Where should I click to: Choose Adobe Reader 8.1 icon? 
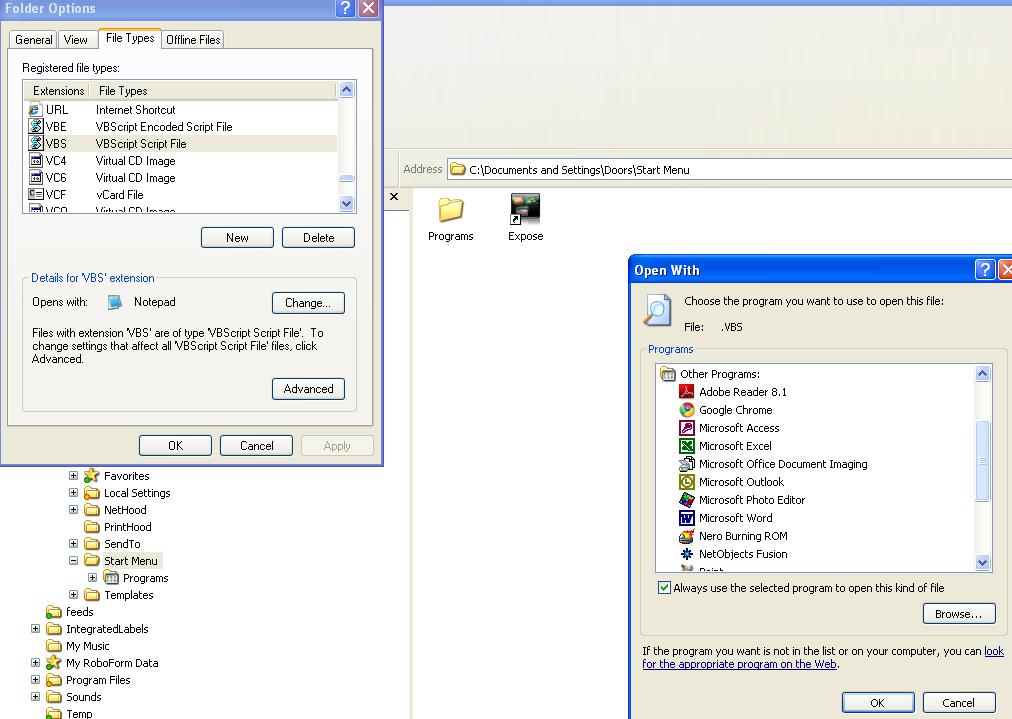point(687,392)
